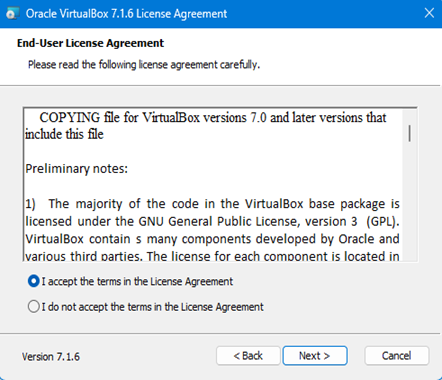The image size is (442, 380).
Task: Click the 'I accept the terms' label text
Action: tap(137, 282)
